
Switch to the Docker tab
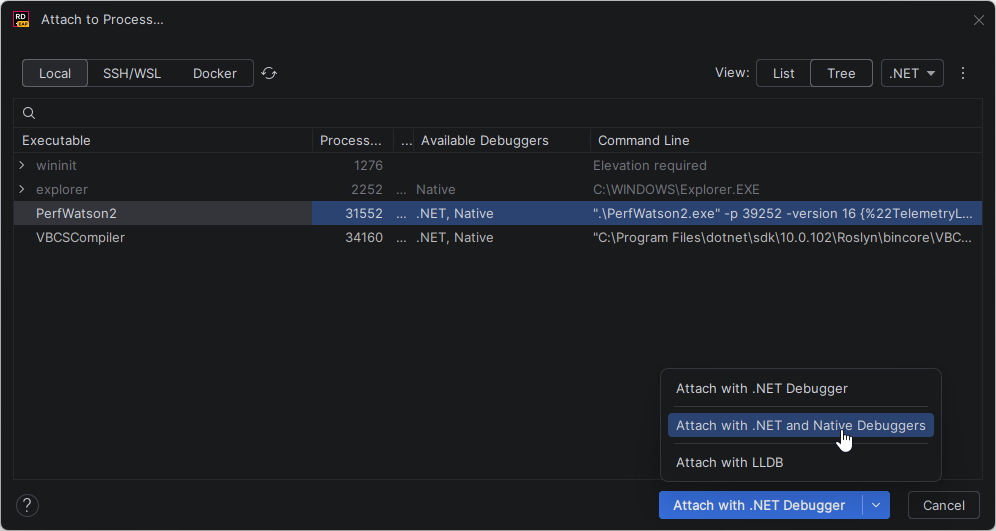pyautogui.click(x=215, y=73)
